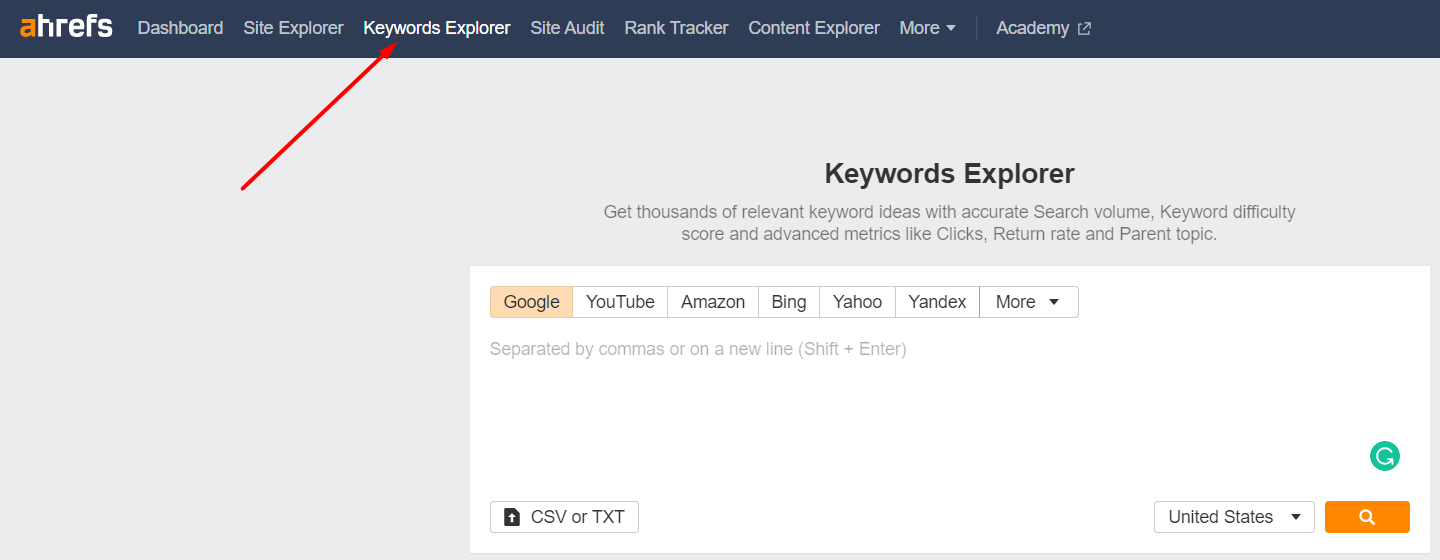Navigate to Rank Tracker
This screenshot has width=1440, height=560.
pos(676,28)
